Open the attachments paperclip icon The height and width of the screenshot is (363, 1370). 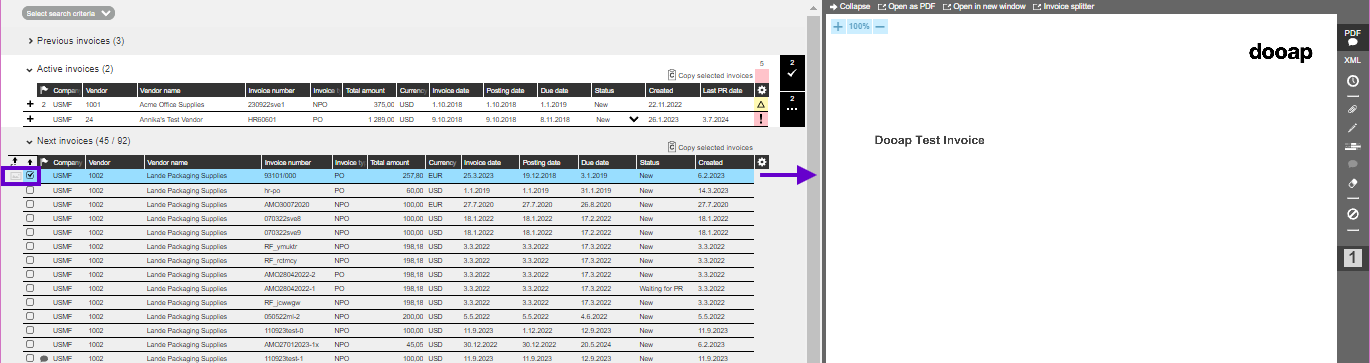[x=1352, y=108]
